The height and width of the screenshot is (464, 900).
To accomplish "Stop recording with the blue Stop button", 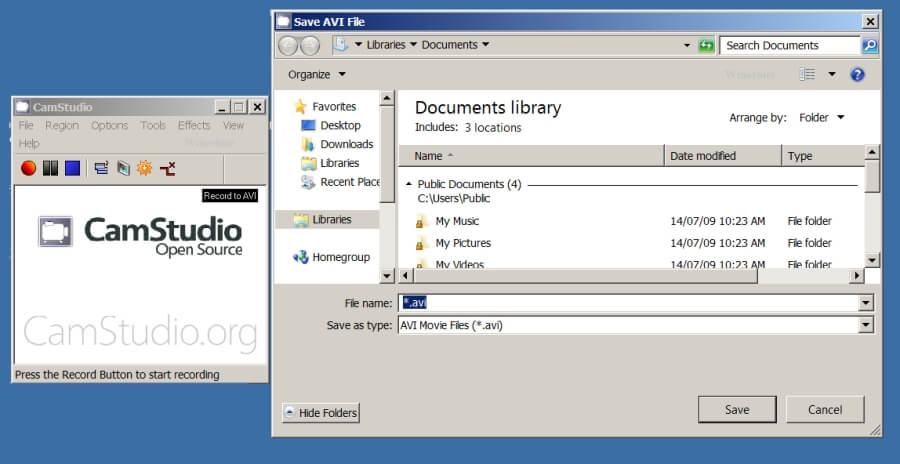I will 72,168.
